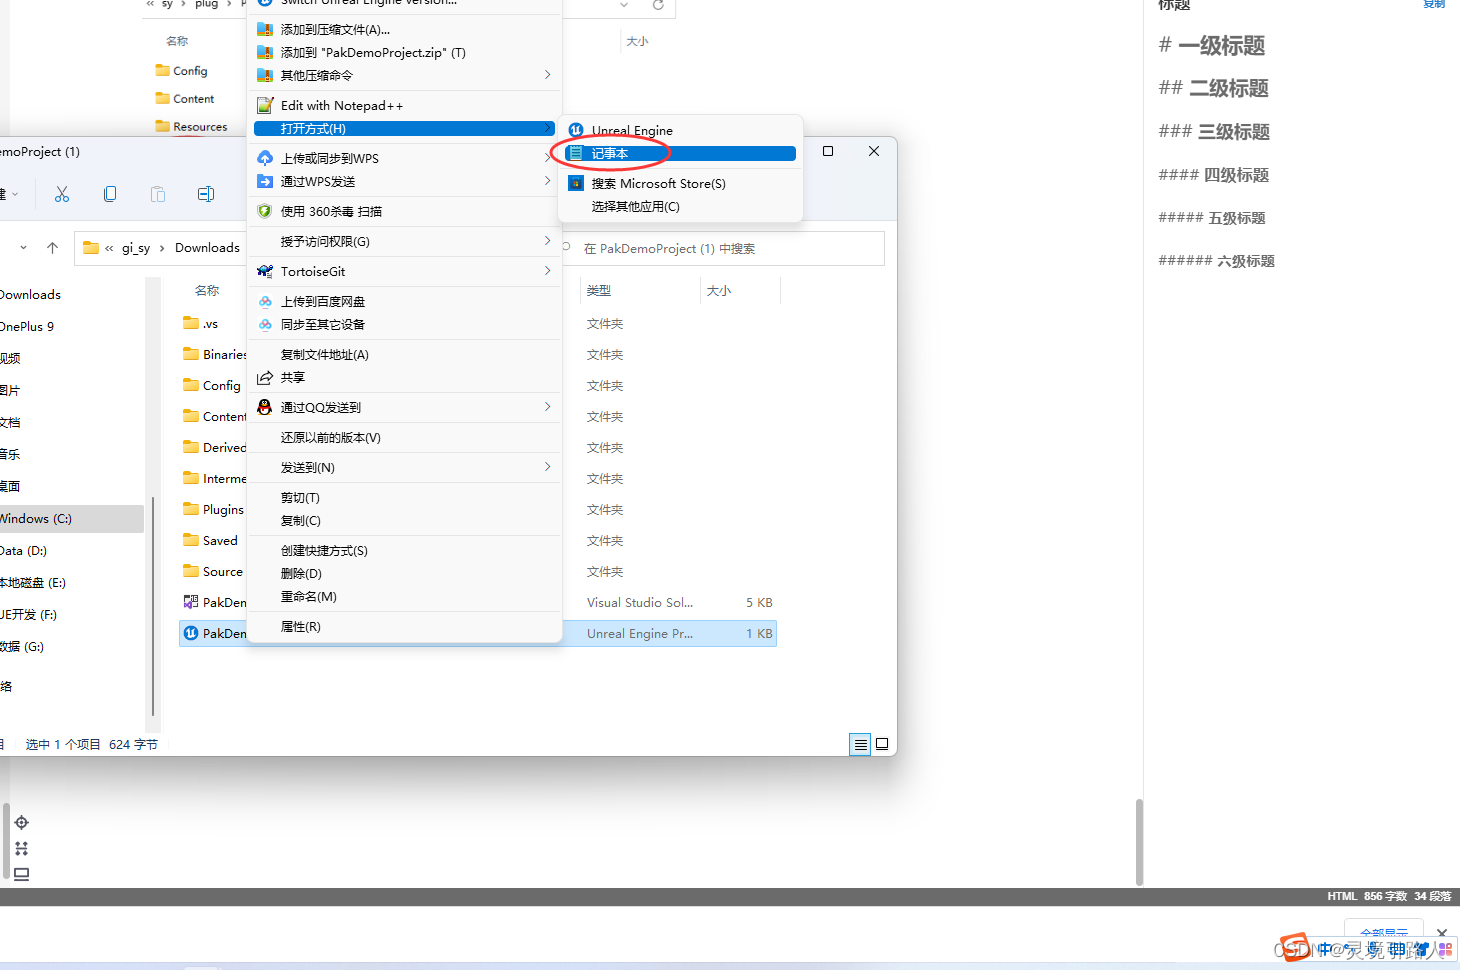The image size is (1460, 970).
Task: Click 上传或同步到WPS menu entry
Action: coord(405,158)
